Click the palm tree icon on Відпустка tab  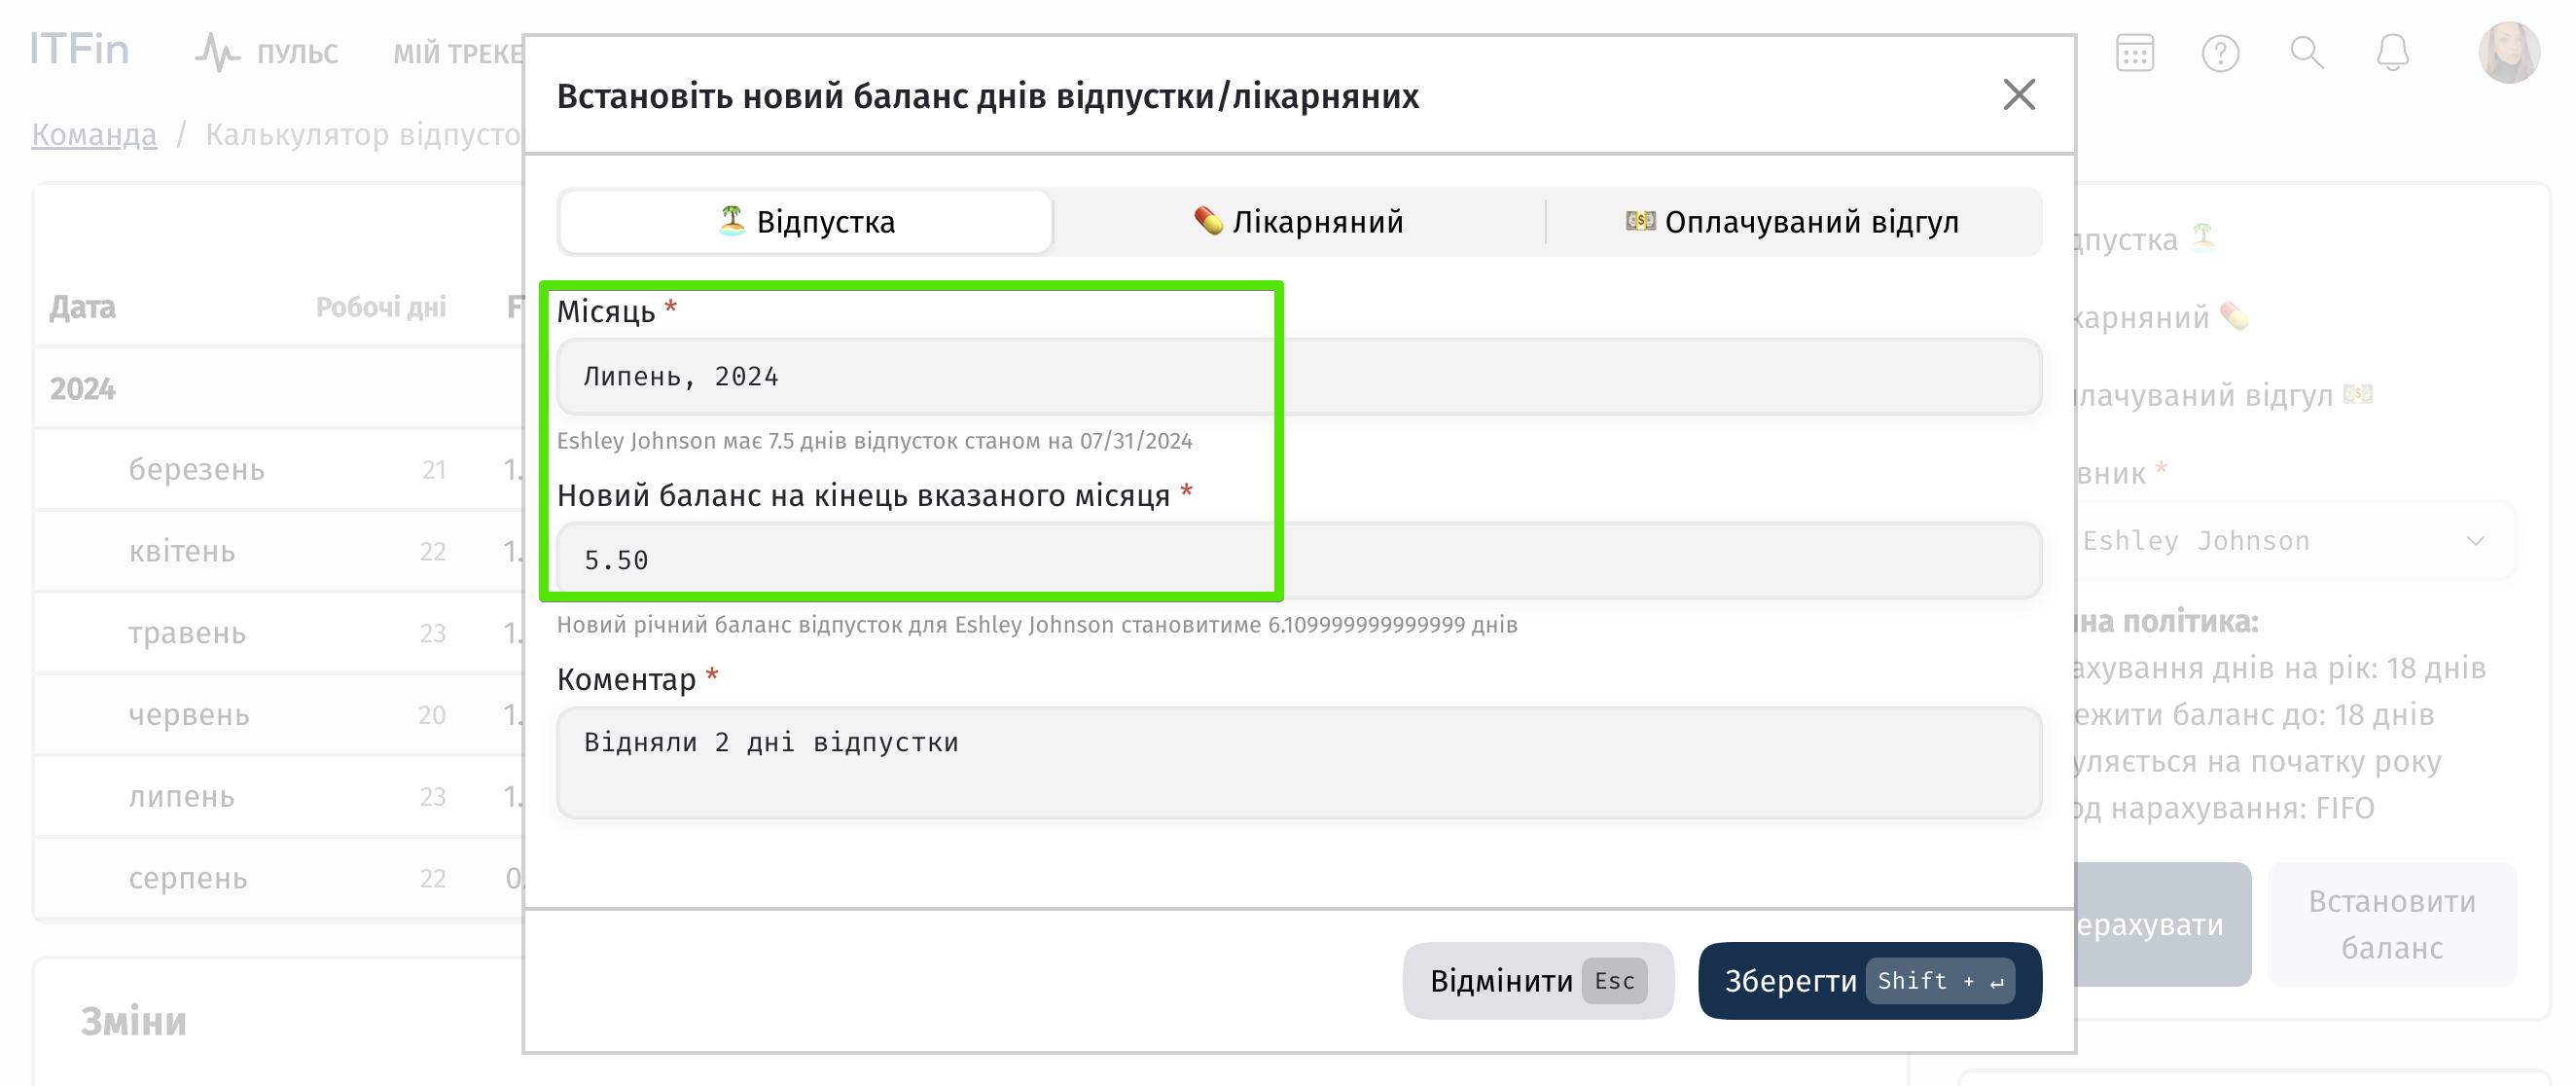pos(732,220)
